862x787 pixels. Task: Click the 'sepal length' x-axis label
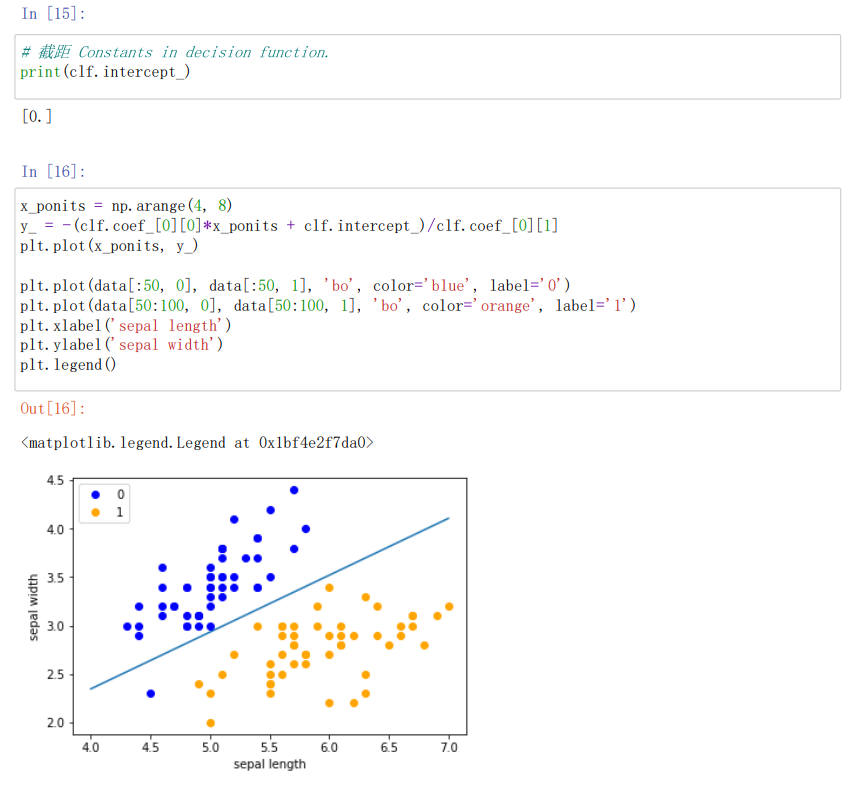[x=269, y=765]
